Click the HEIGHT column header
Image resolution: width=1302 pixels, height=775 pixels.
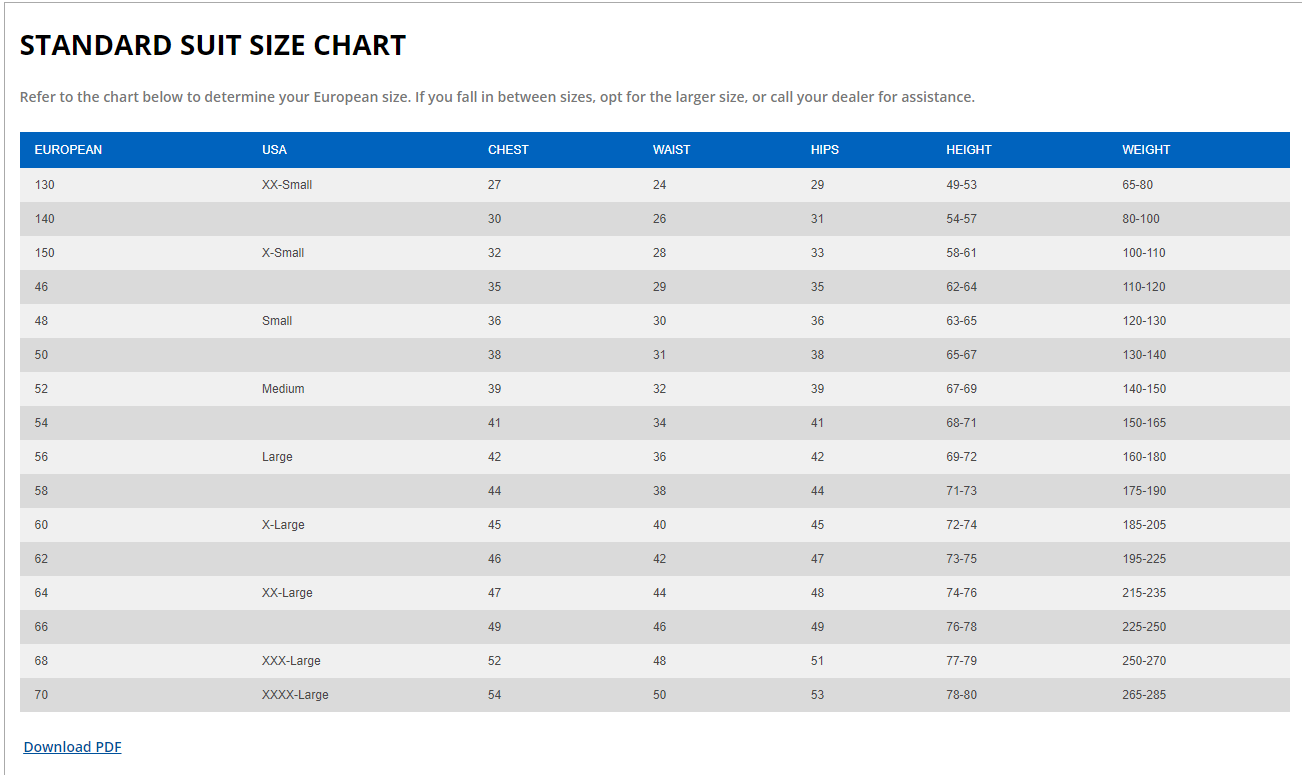pos(969,150)
